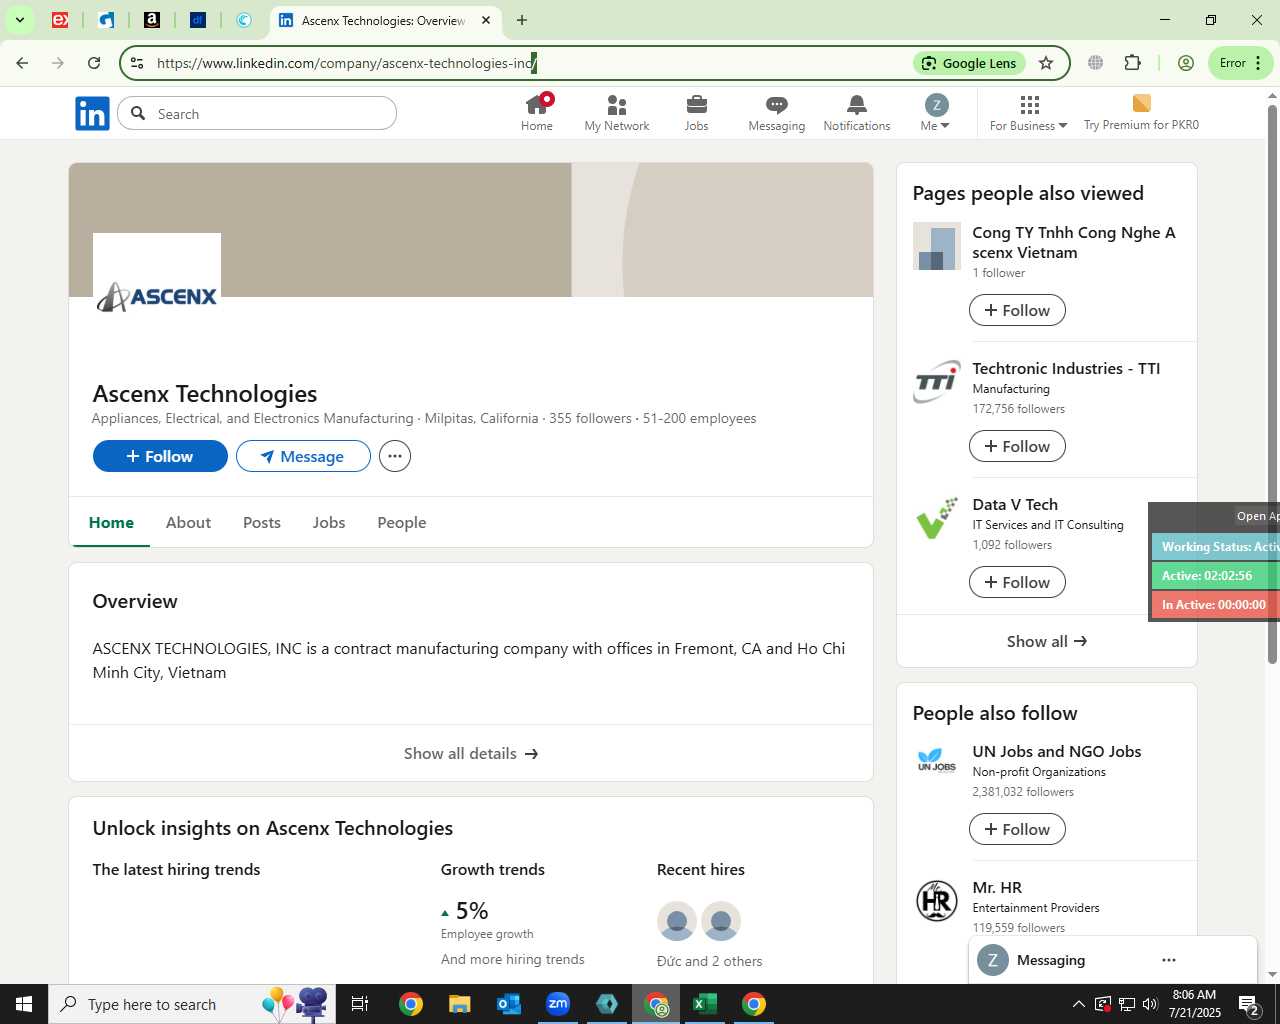
Task: Open the tab search dropdown arrow
Action: [19, 20]
